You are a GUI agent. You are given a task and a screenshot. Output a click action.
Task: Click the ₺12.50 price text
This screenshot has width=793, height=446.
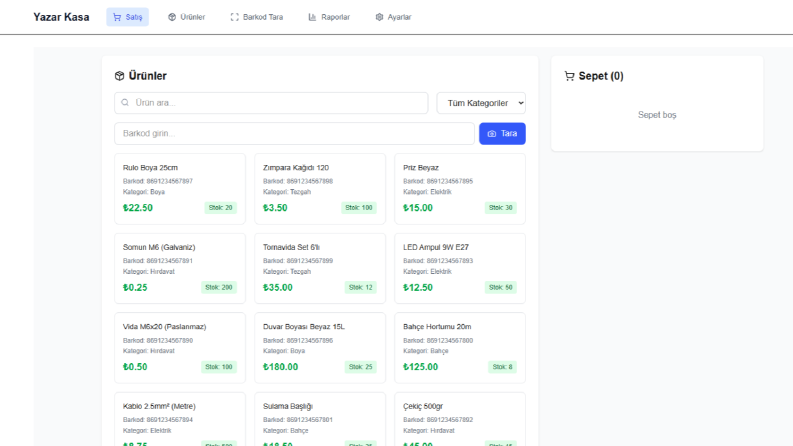pos(418,287)
